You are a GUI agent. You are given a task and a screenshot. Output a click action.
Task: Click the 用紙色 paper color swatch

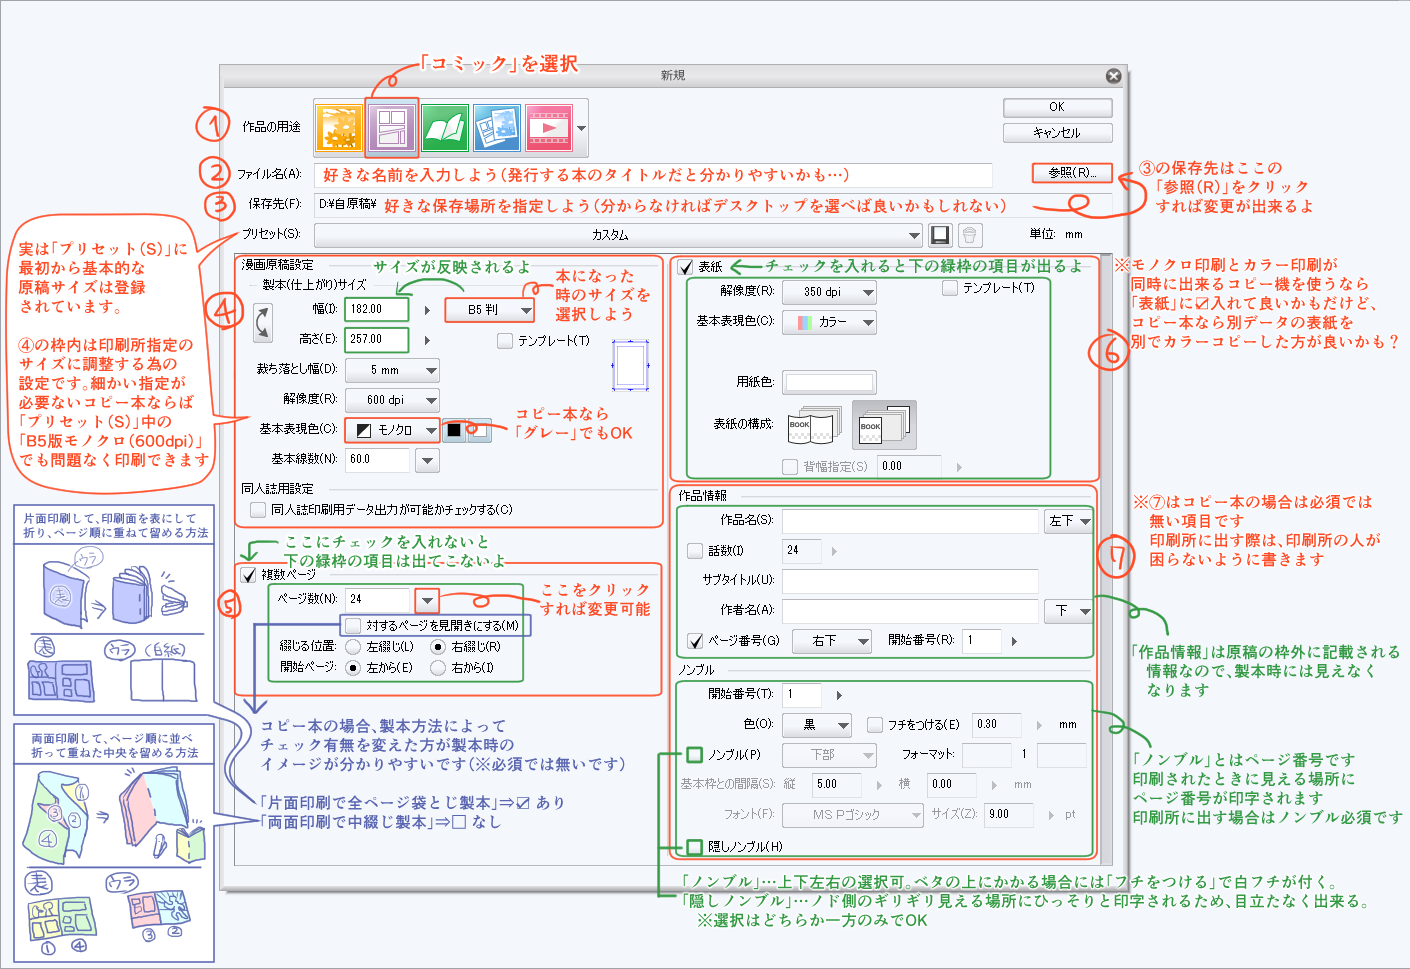point(829,382)
